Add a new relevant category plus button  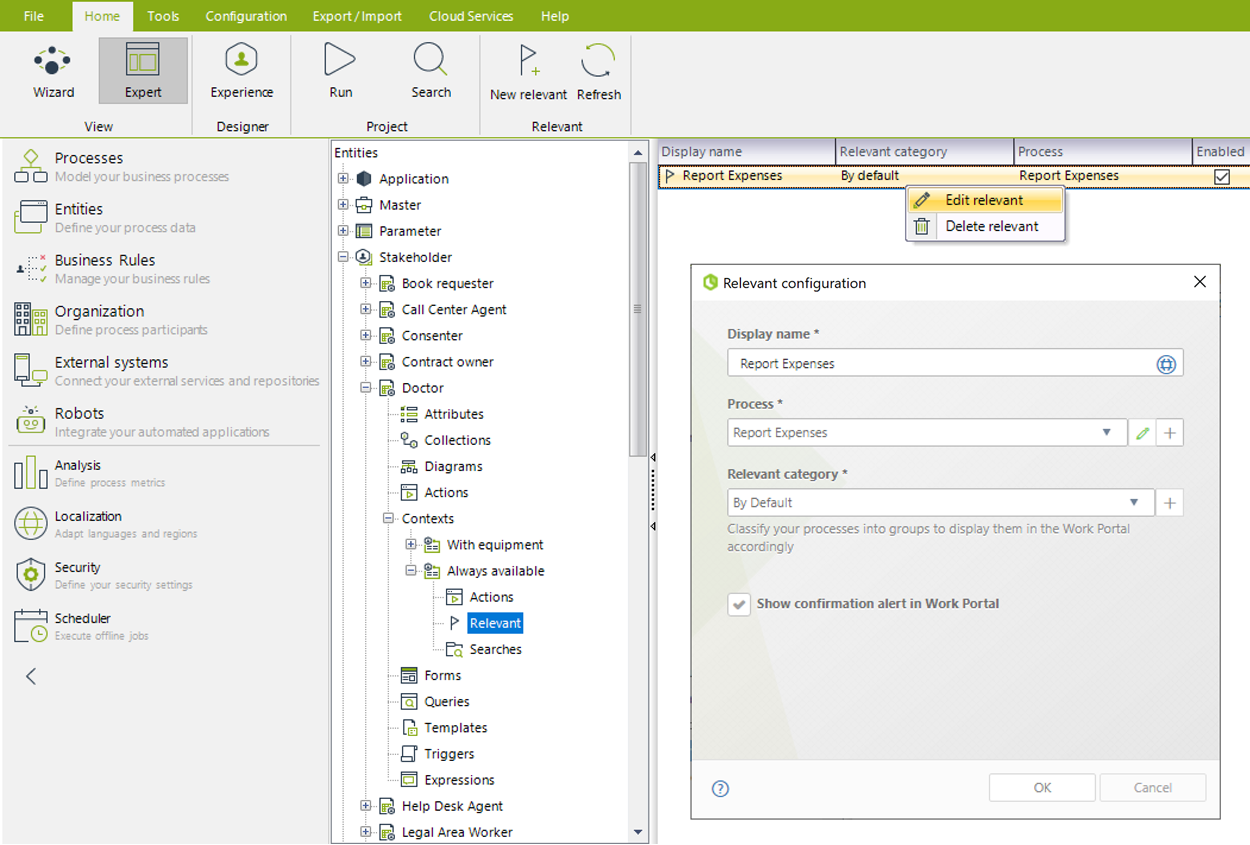1170,502
